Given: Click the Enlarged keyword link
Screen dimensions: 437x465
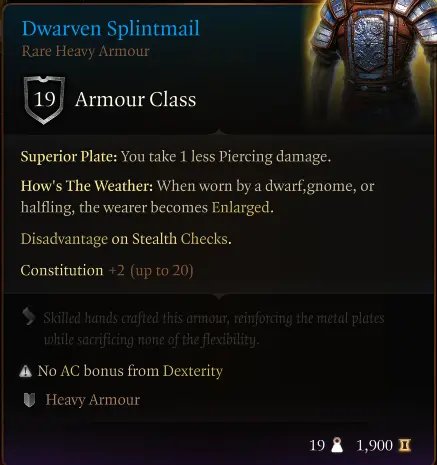Looking at the screenshot, I should click(x=241, y=208).
